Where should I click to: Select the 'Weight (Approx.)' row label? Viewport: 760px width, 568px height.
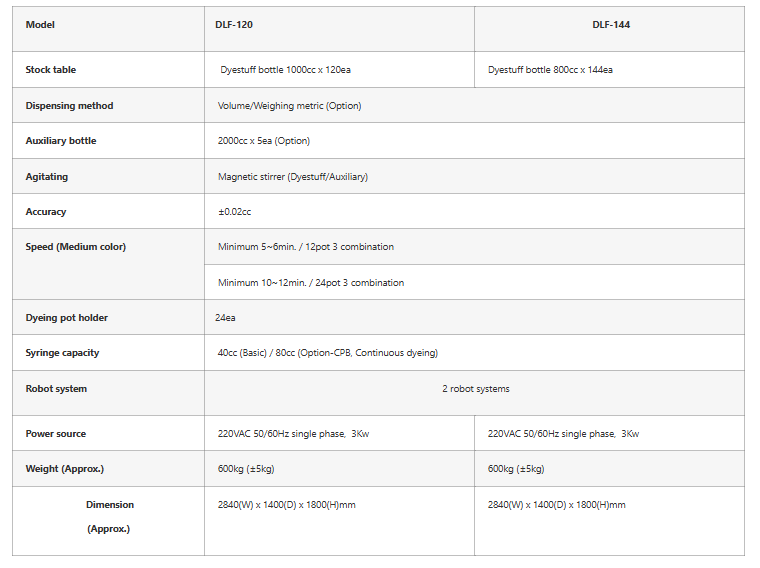(65, 469)
